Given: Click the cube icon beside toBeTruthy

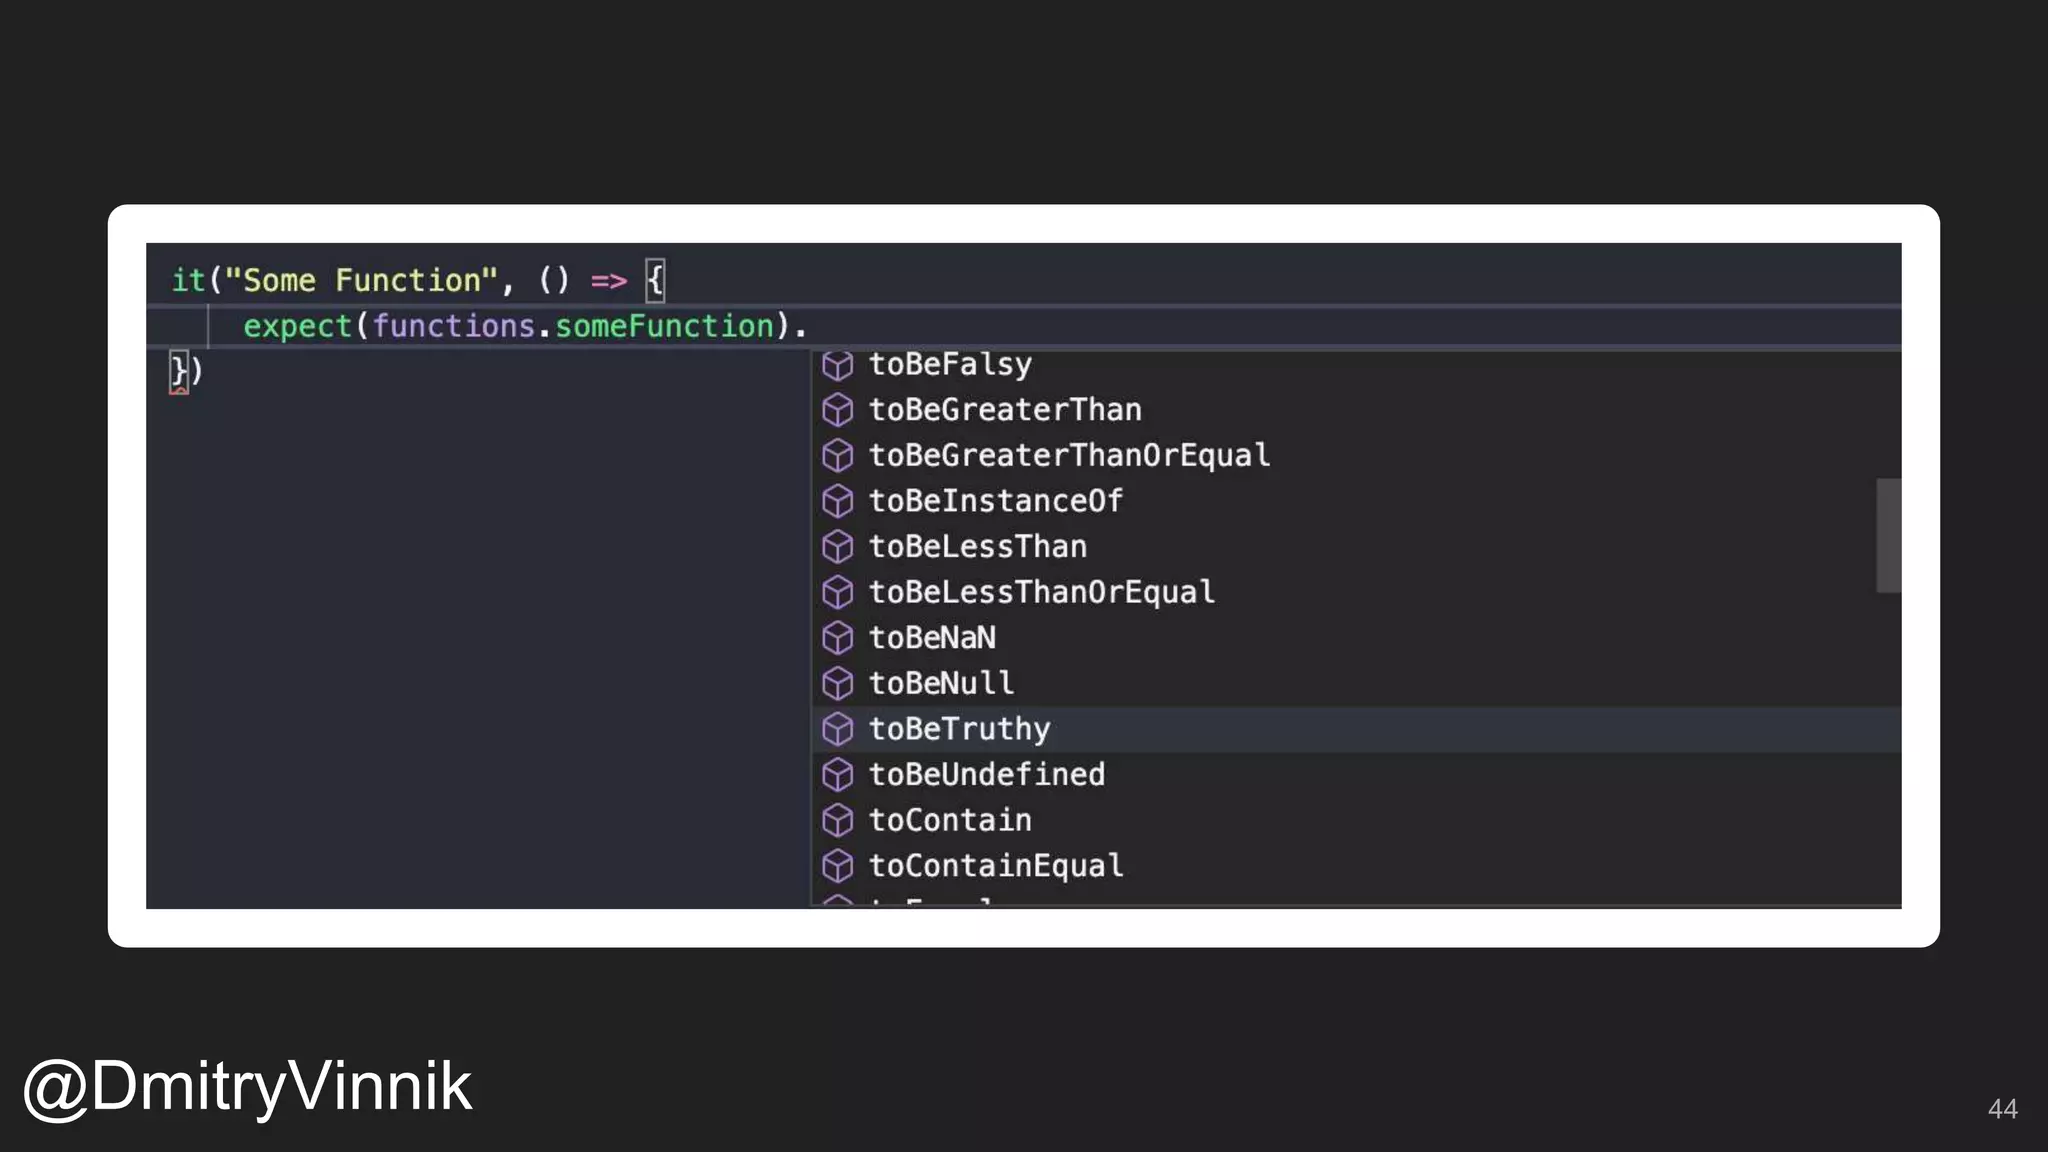Looking at the screenshot, I should click(x=837, y=729).
